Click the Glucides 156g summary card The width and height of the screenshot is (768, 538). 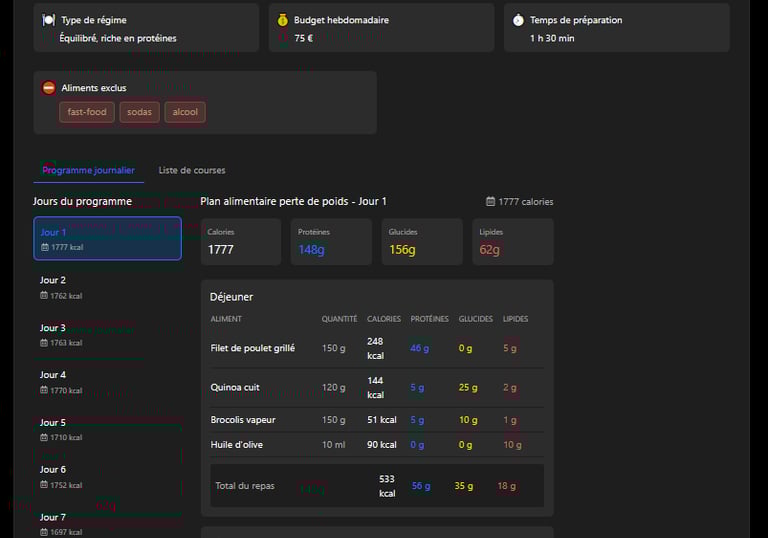tap(422, 242)
